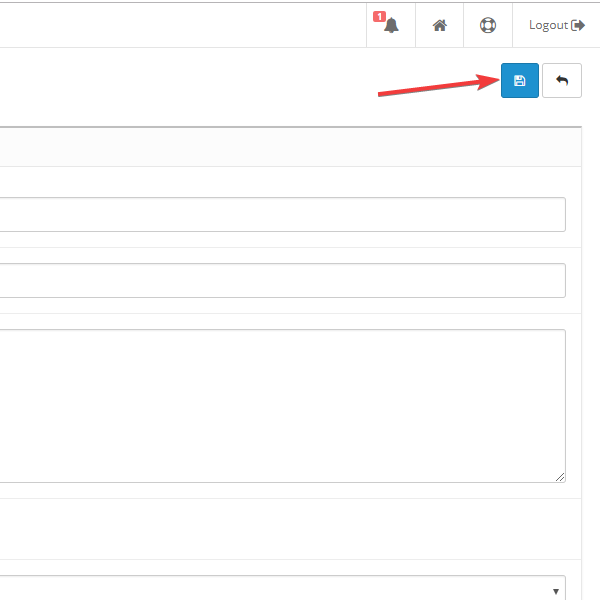This screenshot has height=600, width=600.
Task: Click the blue Save floppy disk button
Action: coord(519,81)
